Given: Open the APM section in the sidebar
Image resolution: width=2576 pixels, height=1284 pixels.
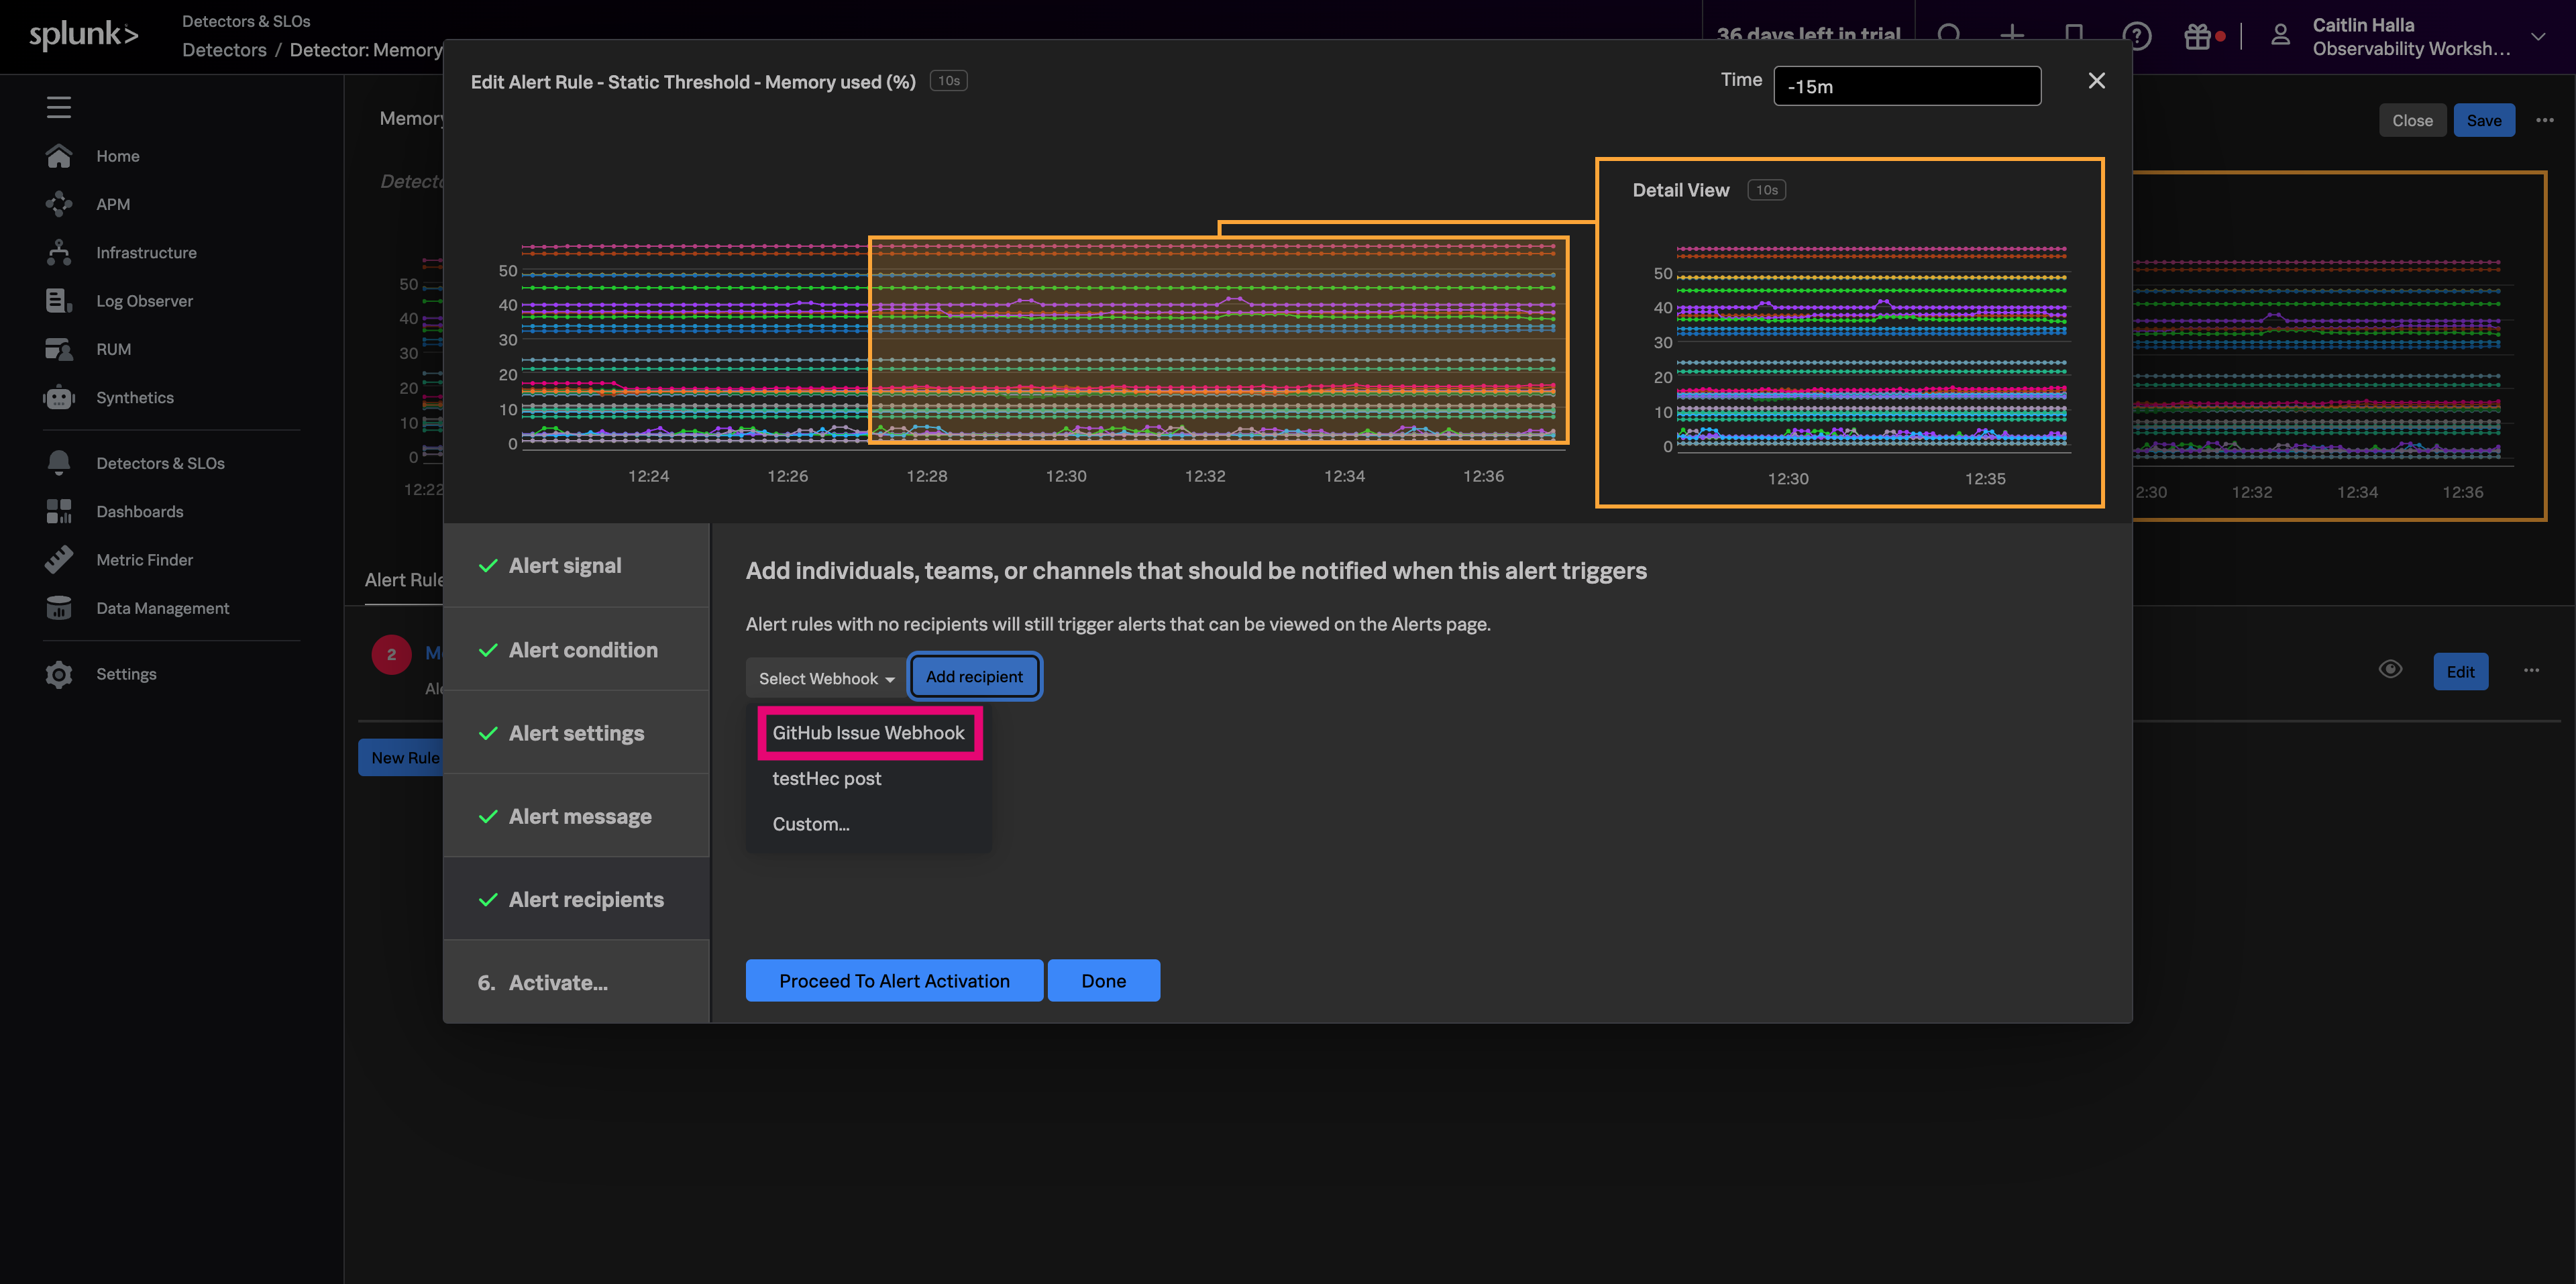Looking at the screenshot, I should 113,204.
